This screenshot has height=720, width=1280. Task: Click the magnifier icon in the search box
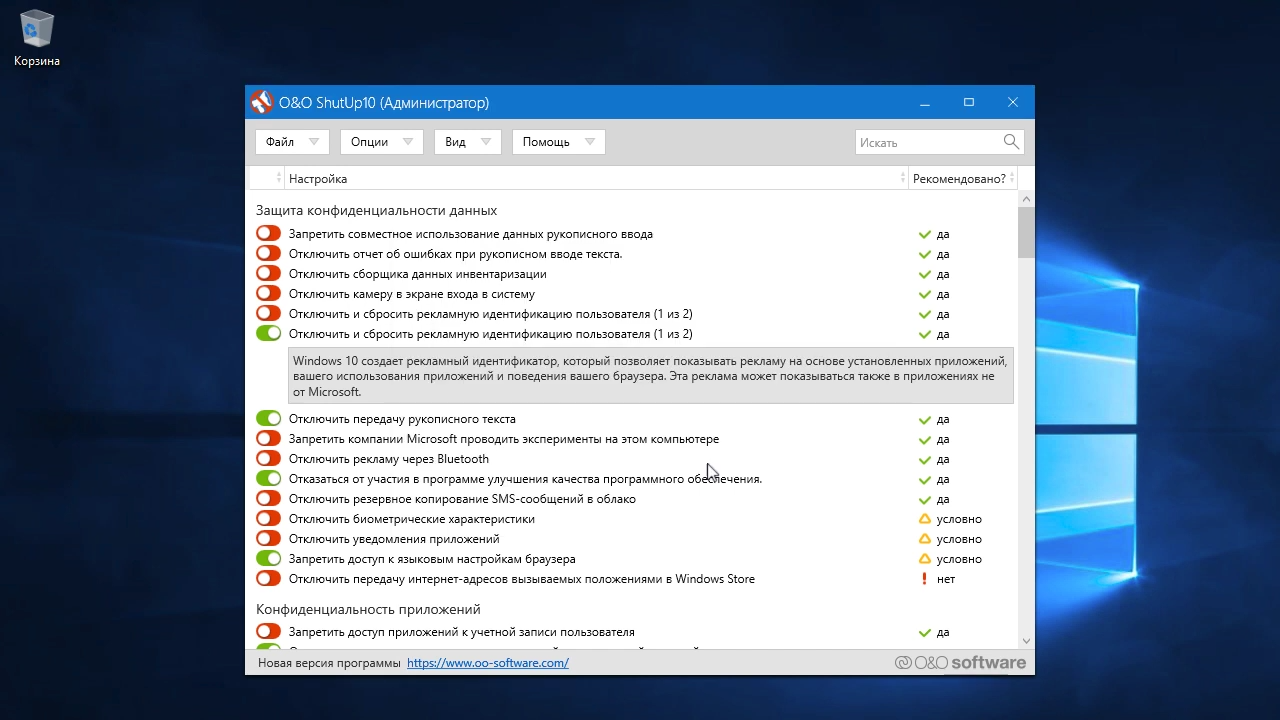coord(1011,142)
